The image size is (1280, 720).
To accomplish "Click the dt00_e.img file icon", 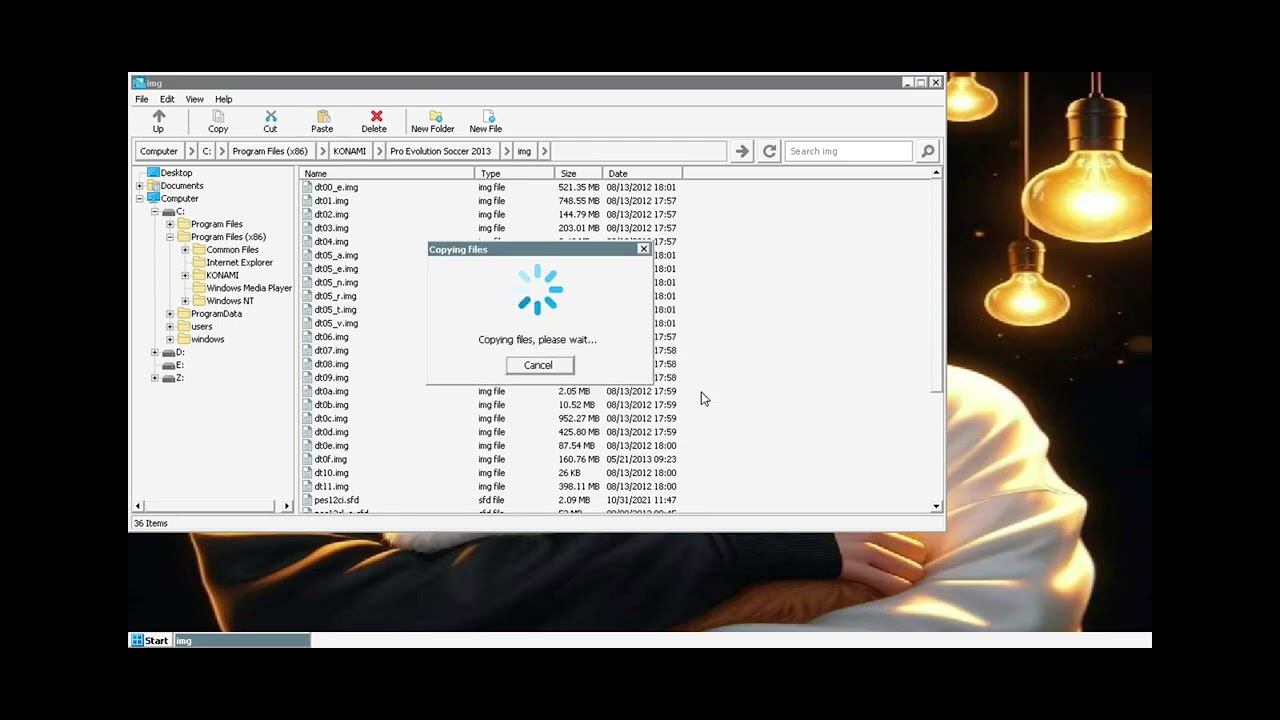I will [x=307, y=187].
